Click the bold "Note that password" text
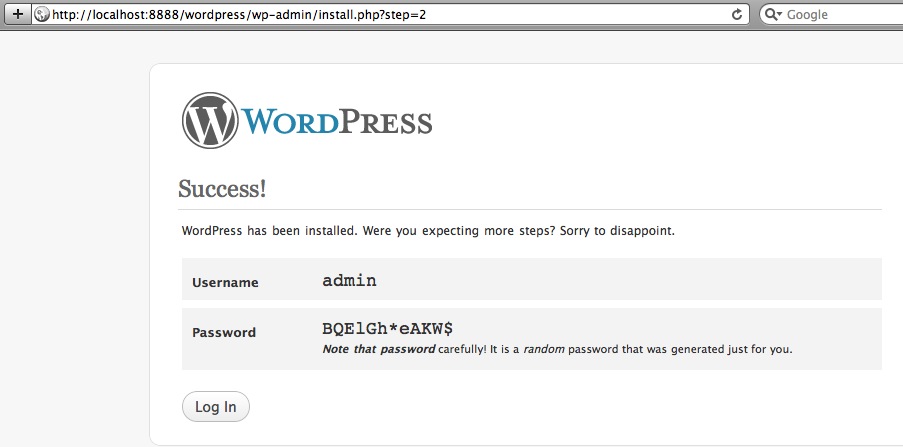The height and width of the screenshot is (447, 903). pos(379,349)
